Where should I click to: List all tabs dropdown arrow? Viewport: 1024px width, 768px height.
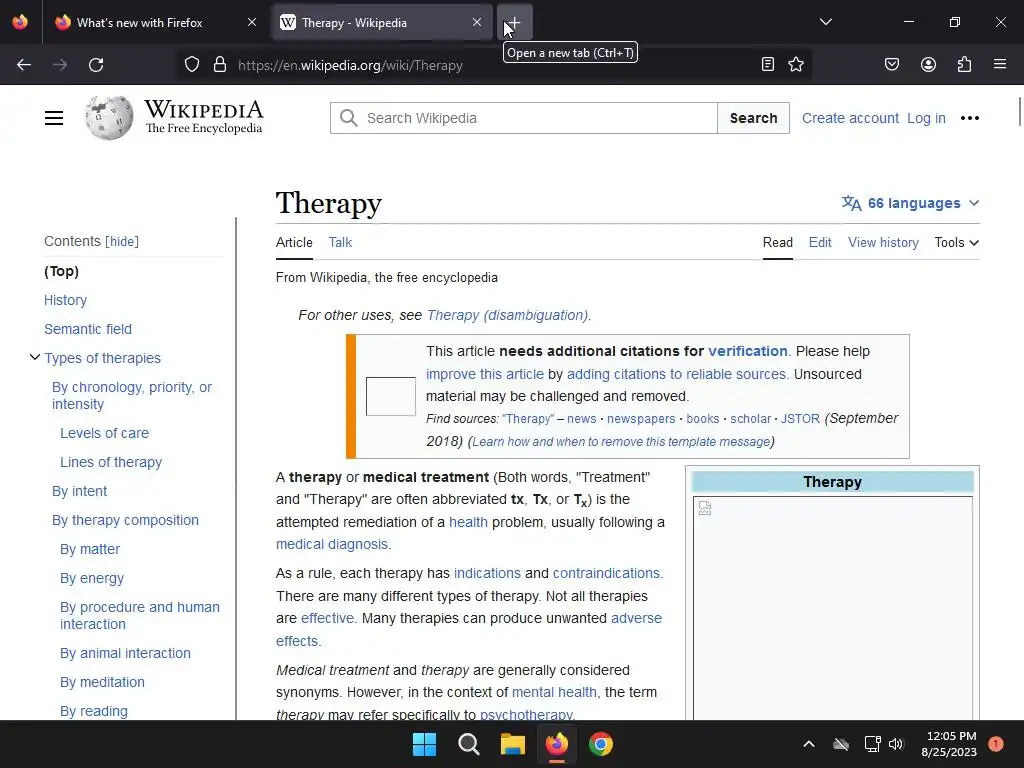pyautogui.click(x=825, y=22)
